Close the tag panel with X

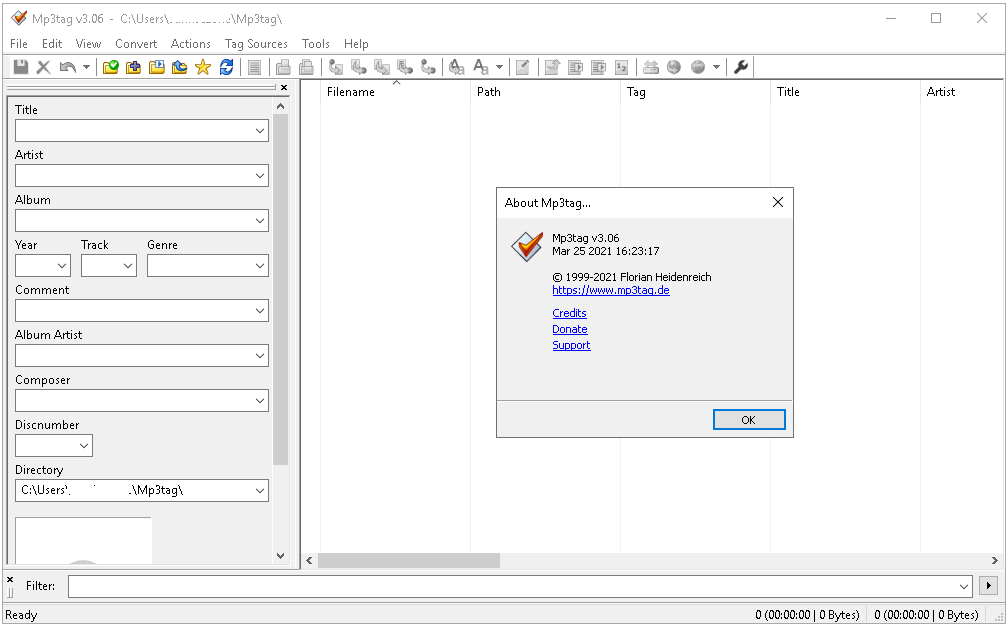click(x=284, y=87)
